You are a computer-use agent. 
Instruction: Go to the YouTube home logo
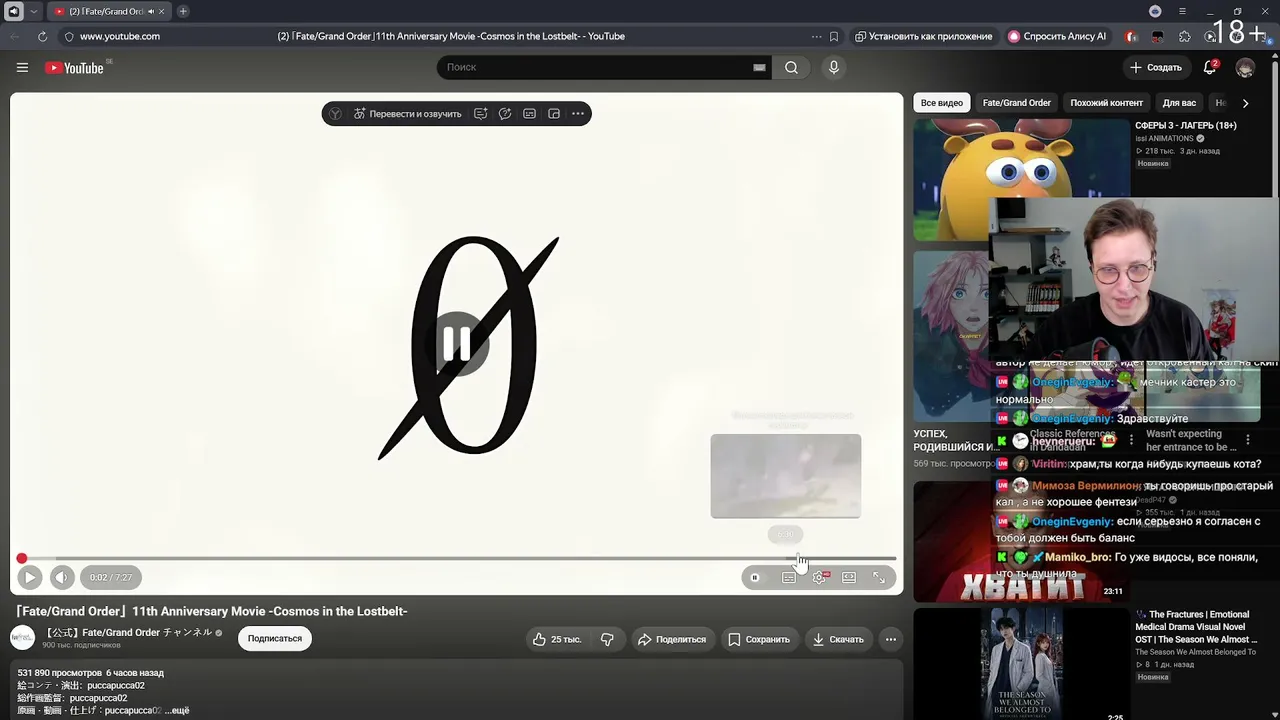(x=74, y=68)
